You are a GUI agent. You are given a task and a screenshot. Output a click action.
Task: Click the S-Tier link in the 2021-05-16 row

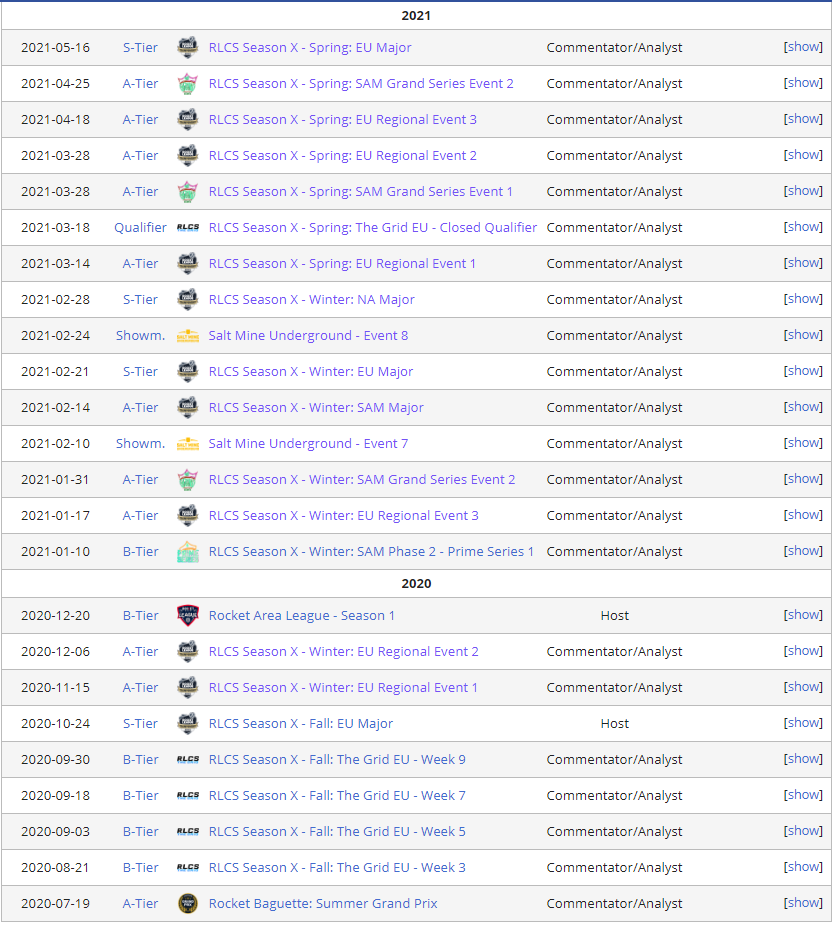tap(140, 48)
